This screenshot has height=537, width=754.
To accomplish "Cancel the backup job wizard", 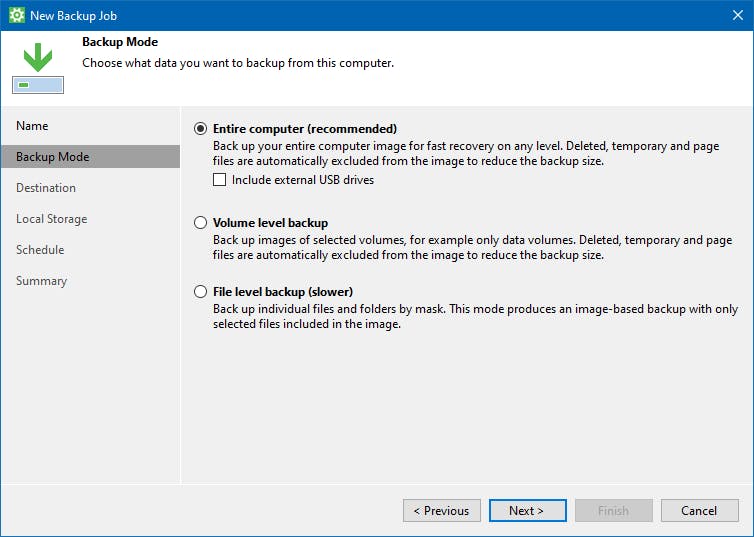I will (x=699, y=511).
